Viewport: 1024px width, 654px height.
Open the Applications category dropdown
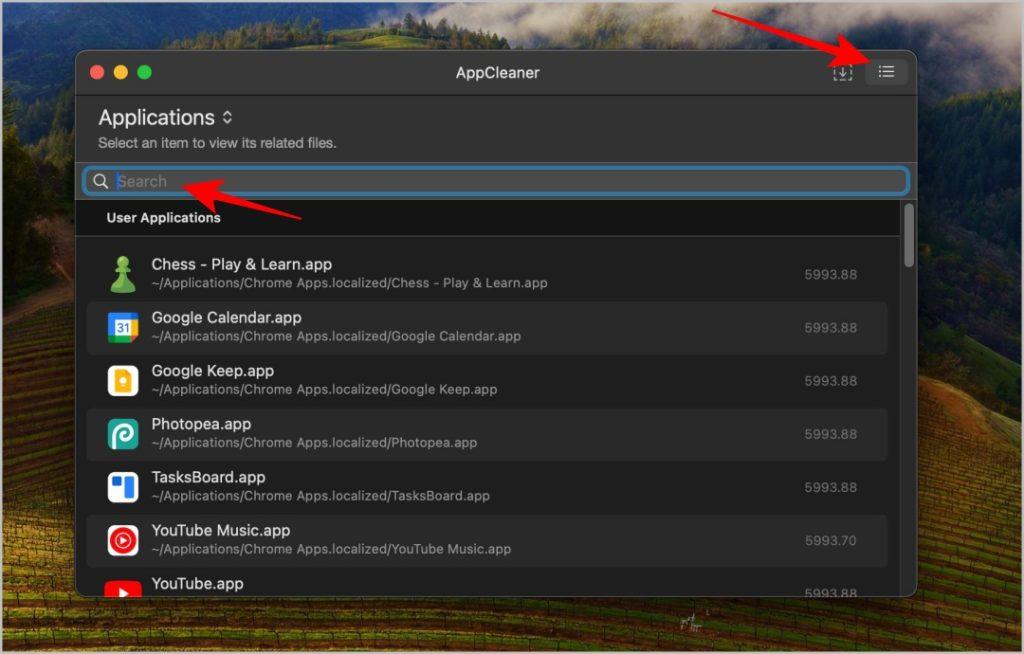pos(166,118)
